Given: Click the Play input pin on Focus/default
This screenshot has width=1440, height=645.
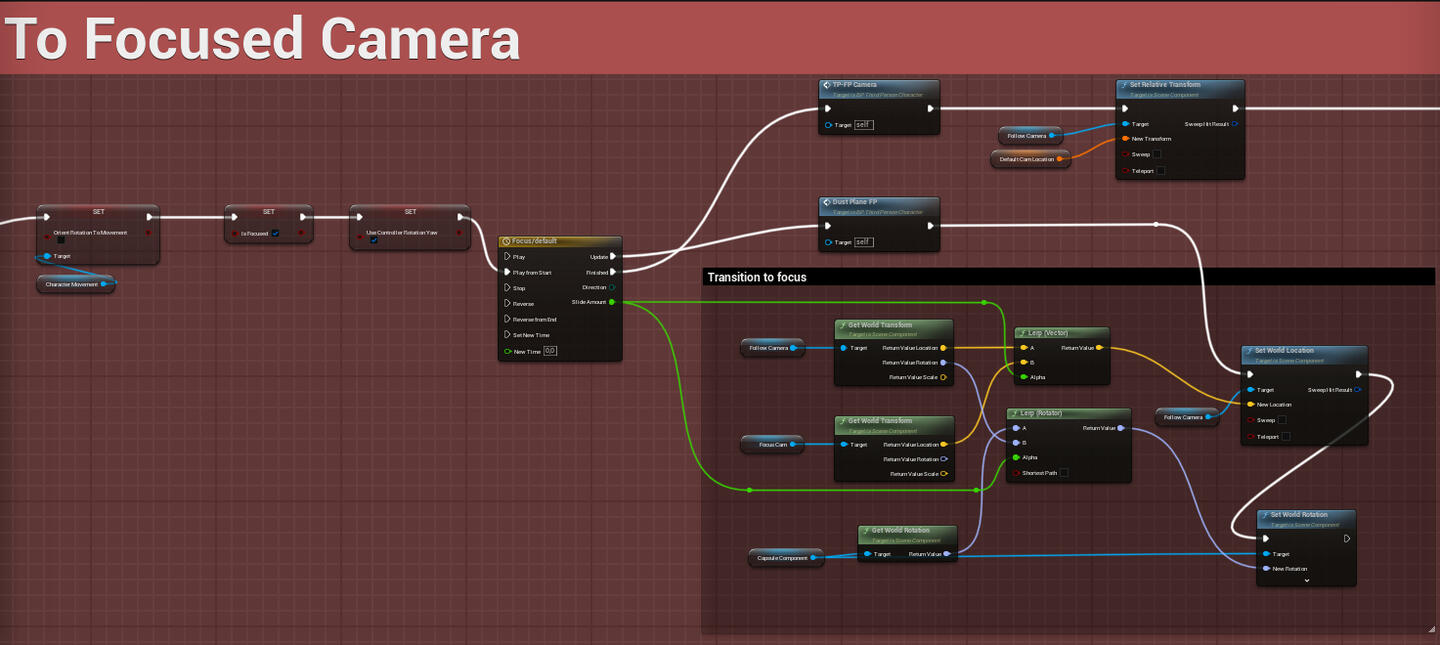Looking at the screenshot, I should [507, 257].
